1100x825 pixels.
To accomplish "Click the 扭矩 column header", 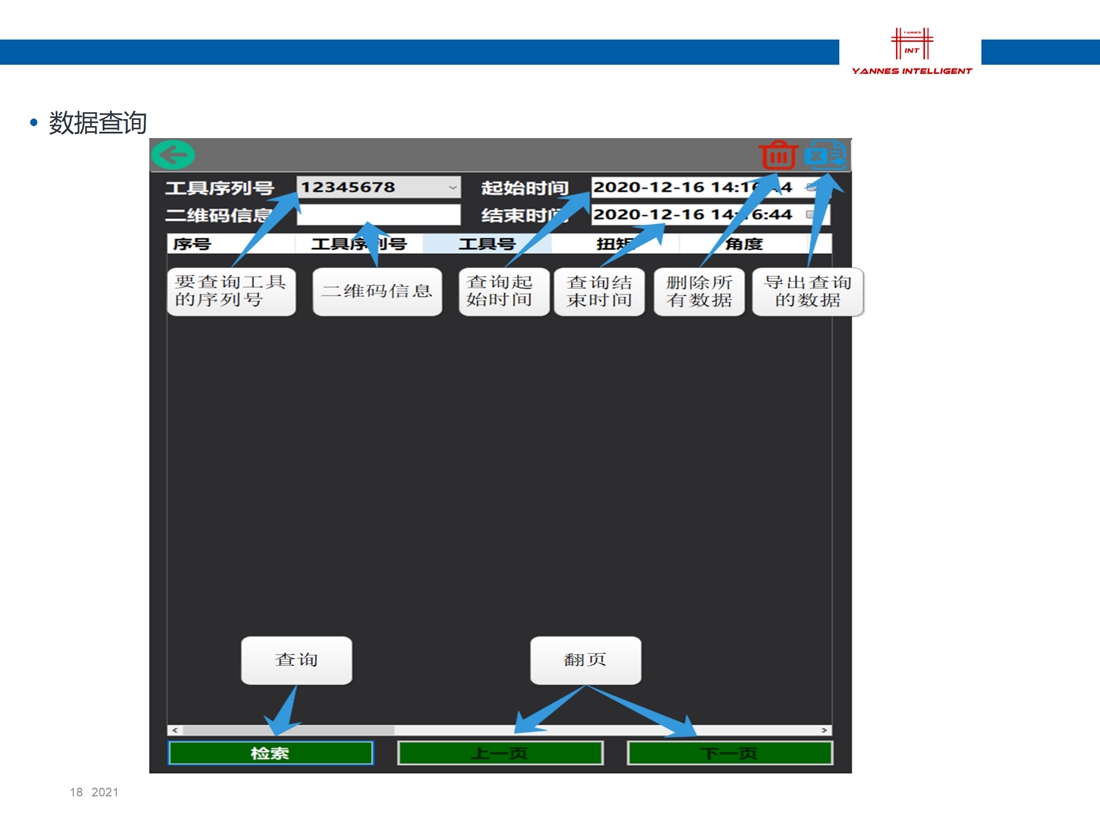I will coord(615,244).
